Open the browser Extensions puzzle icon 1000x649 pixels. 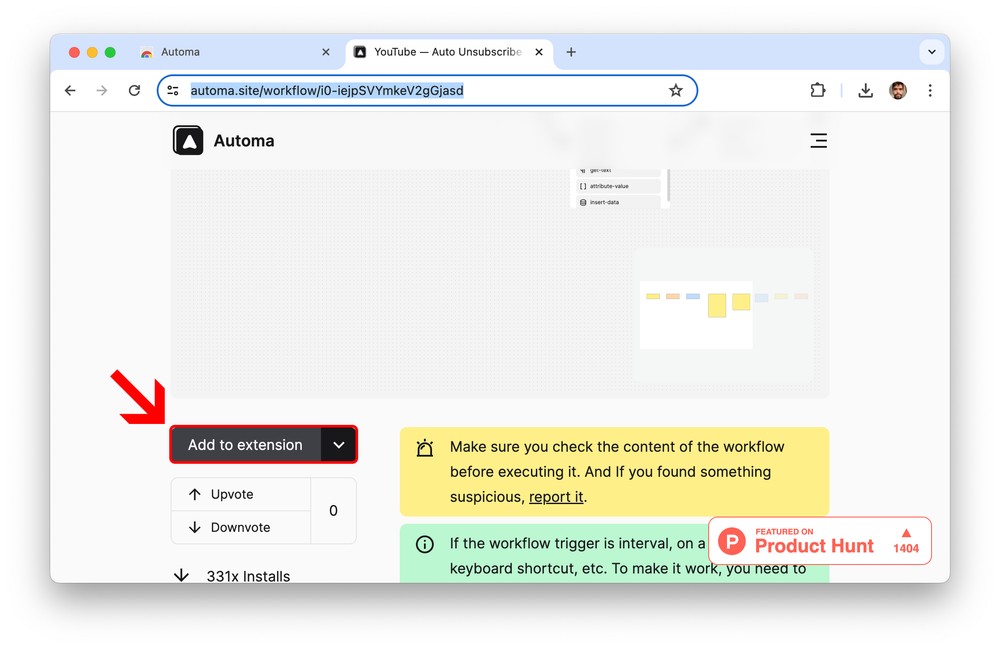pos(818,91)
